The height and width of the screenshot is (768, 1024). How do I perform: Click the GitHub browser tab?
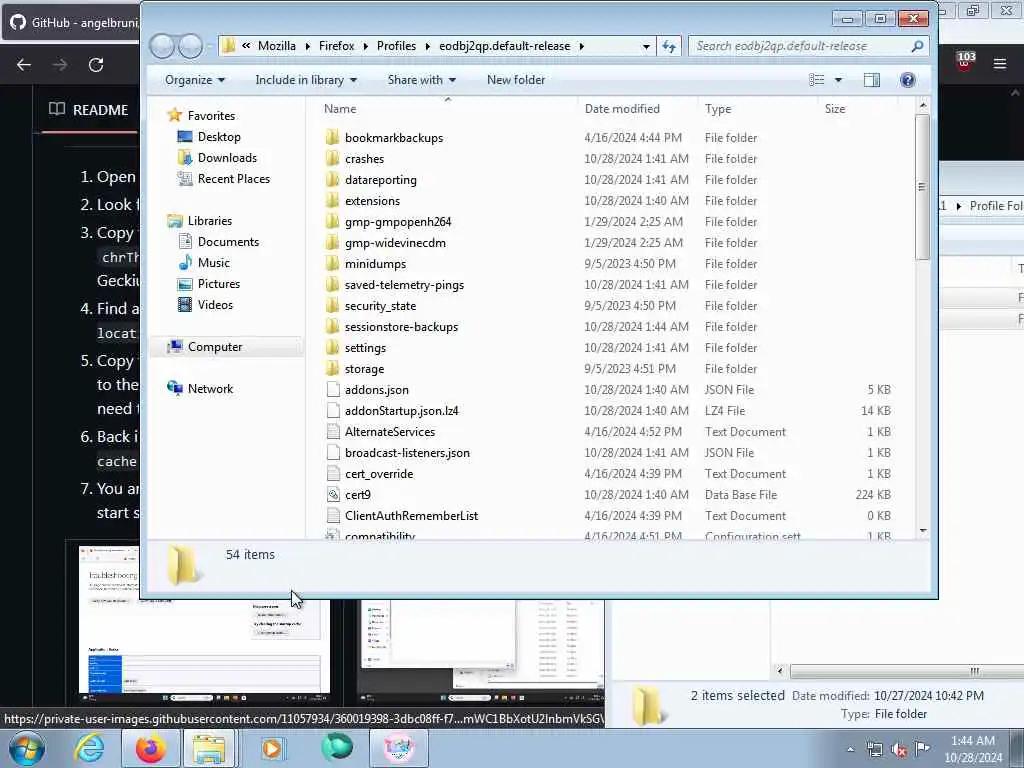tap(74, 22)
